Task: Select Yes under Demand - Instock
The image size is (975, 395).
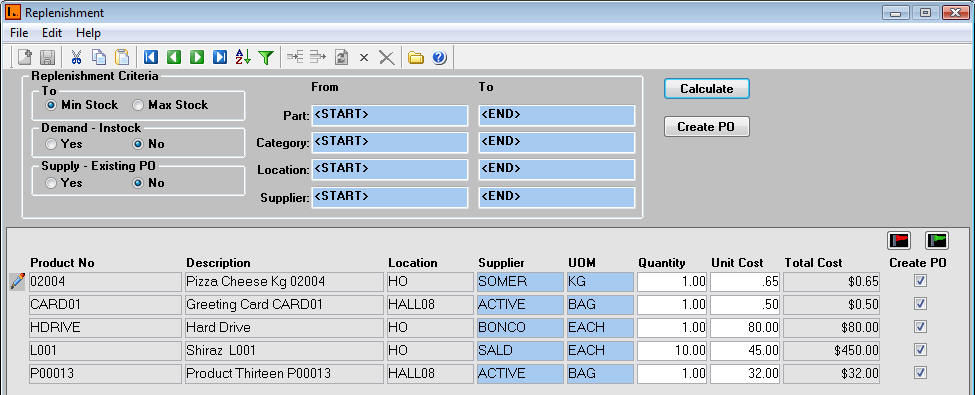Action: point(51,144)
